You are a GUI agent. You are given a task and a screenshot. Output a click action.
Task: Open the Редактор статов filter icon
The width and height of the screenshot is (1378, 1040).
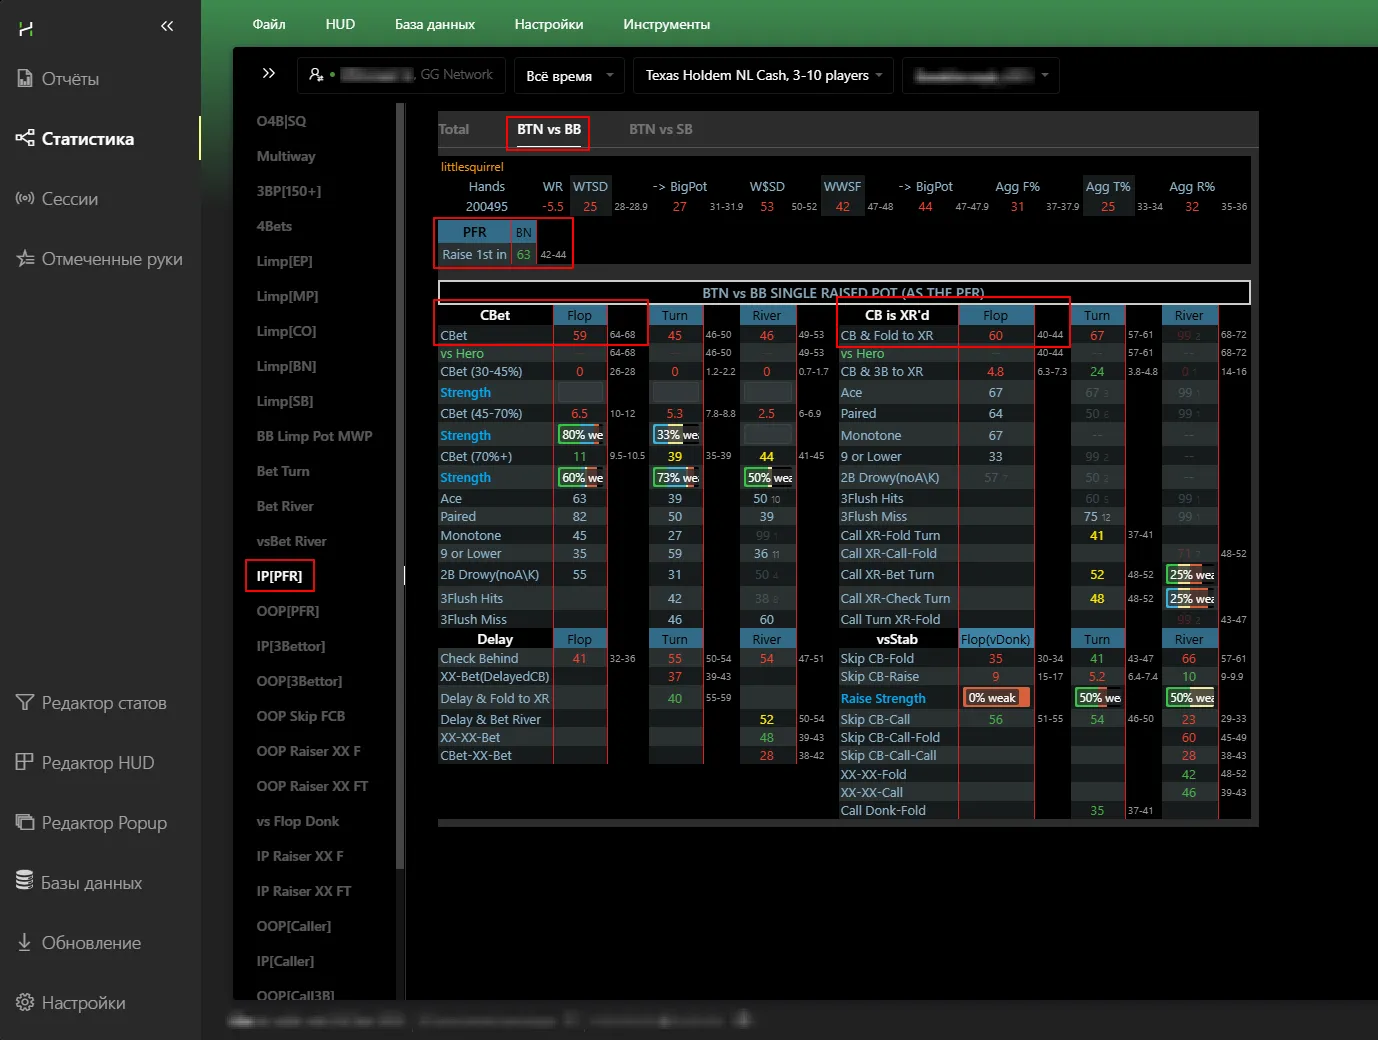tap(25, 703)
